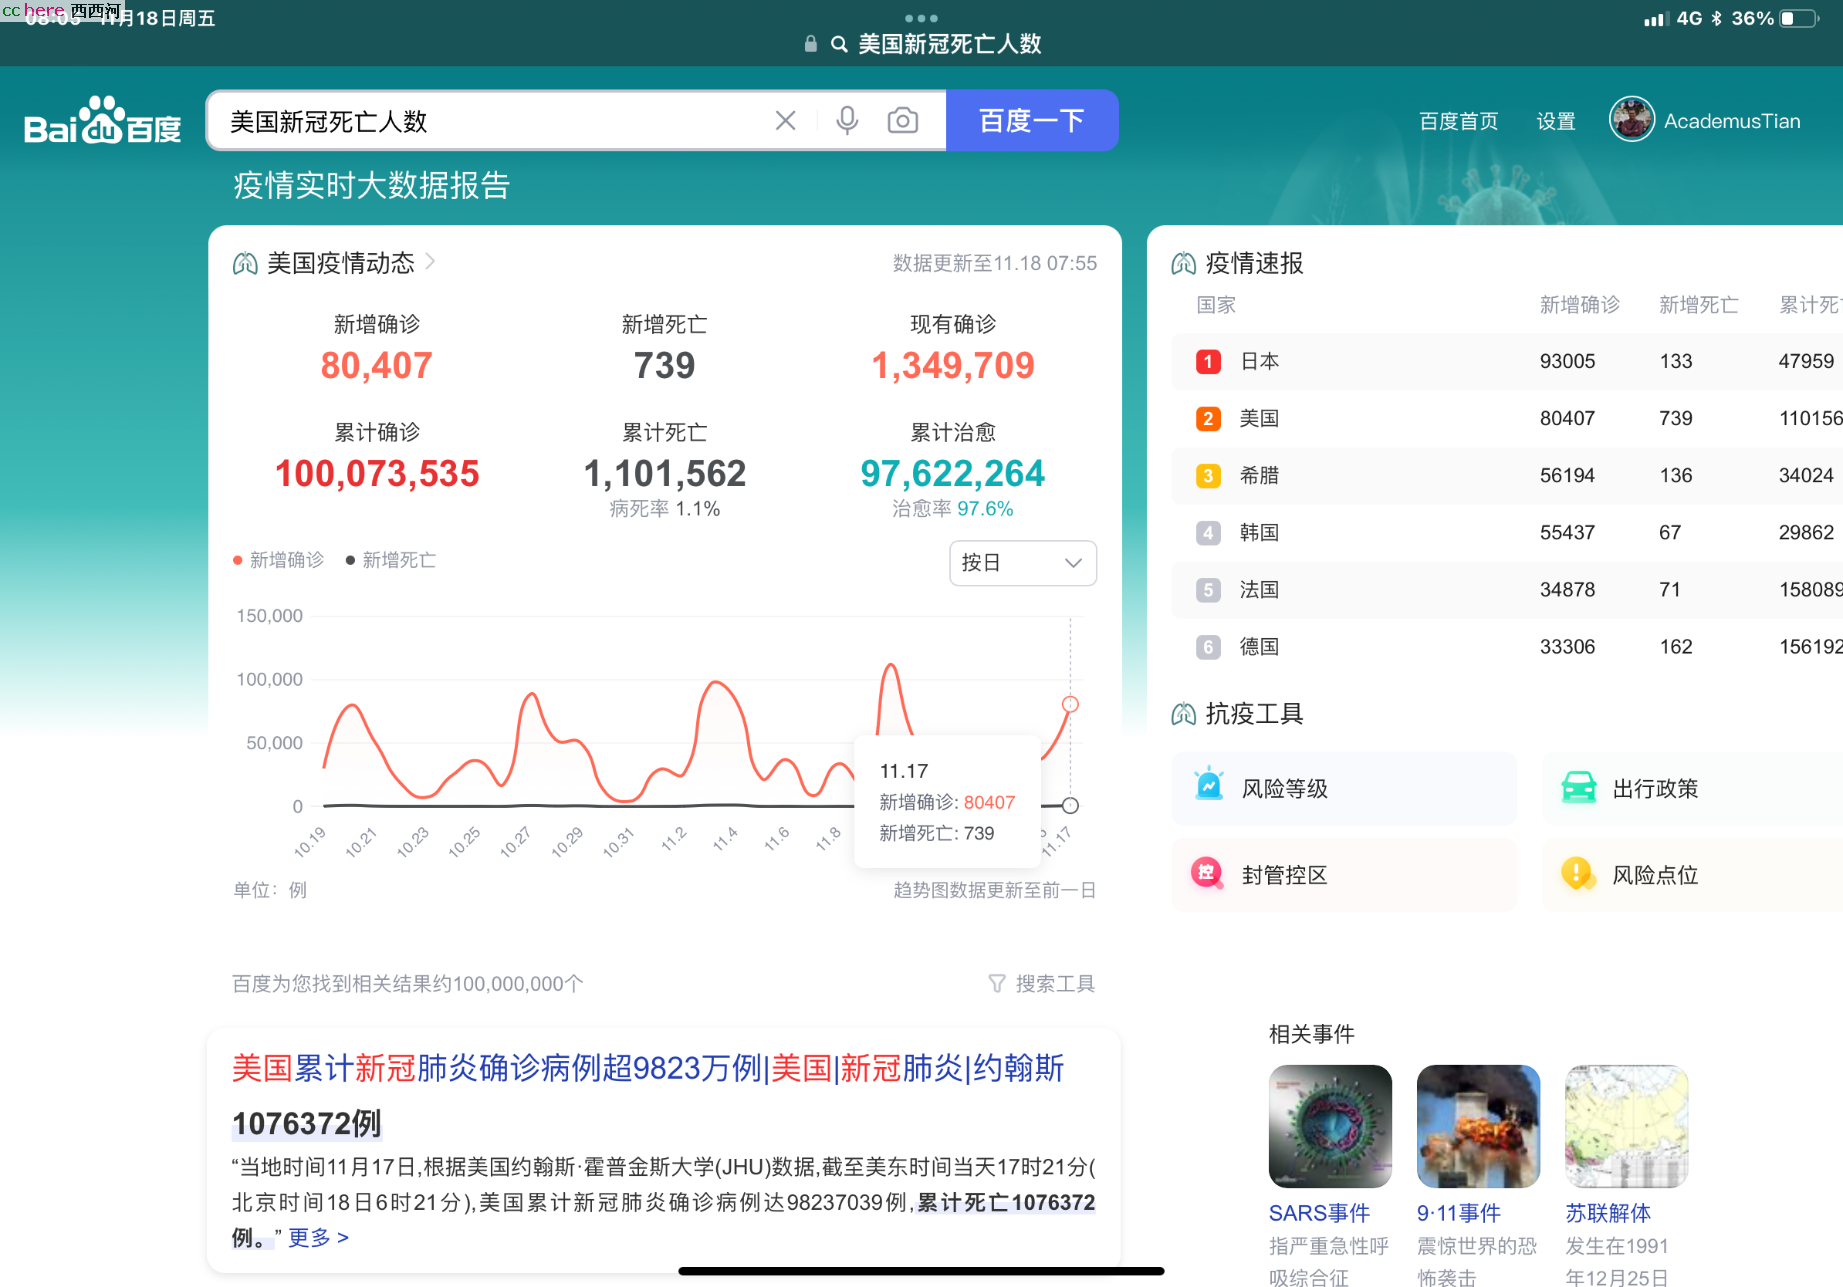Tap the three-dot multitasking menu at top

click(x=921, y=18)
